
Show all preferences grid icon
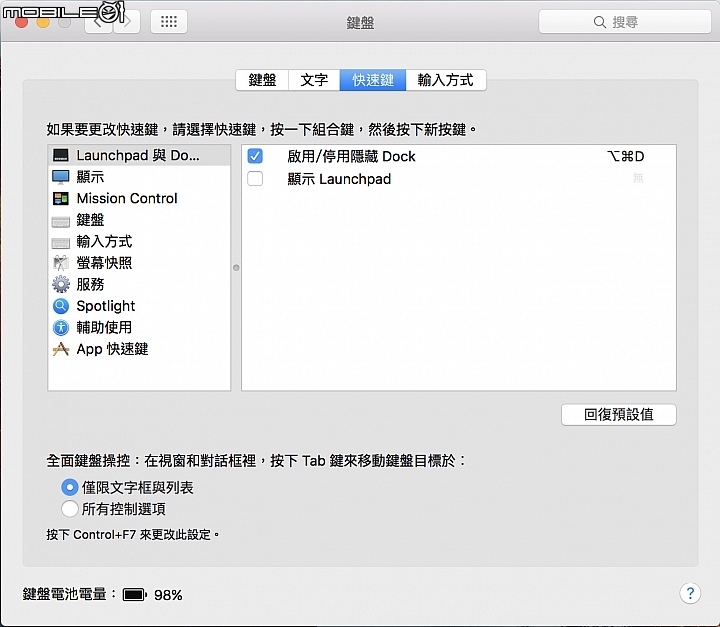point(169,22)
